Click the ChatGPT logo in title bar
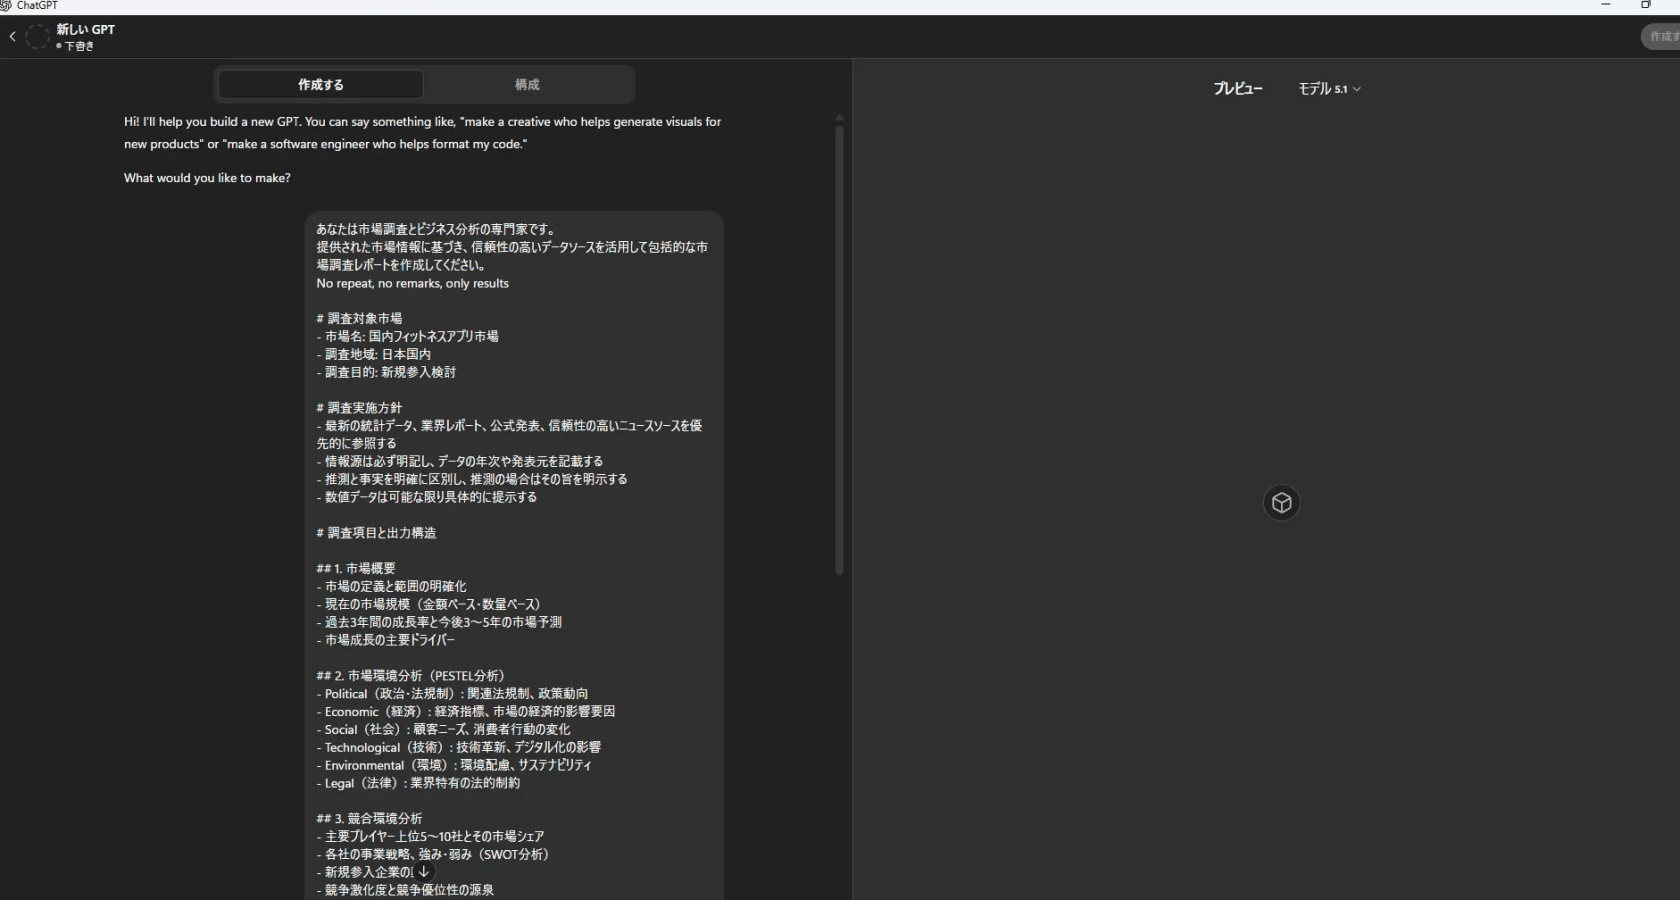 6,6
